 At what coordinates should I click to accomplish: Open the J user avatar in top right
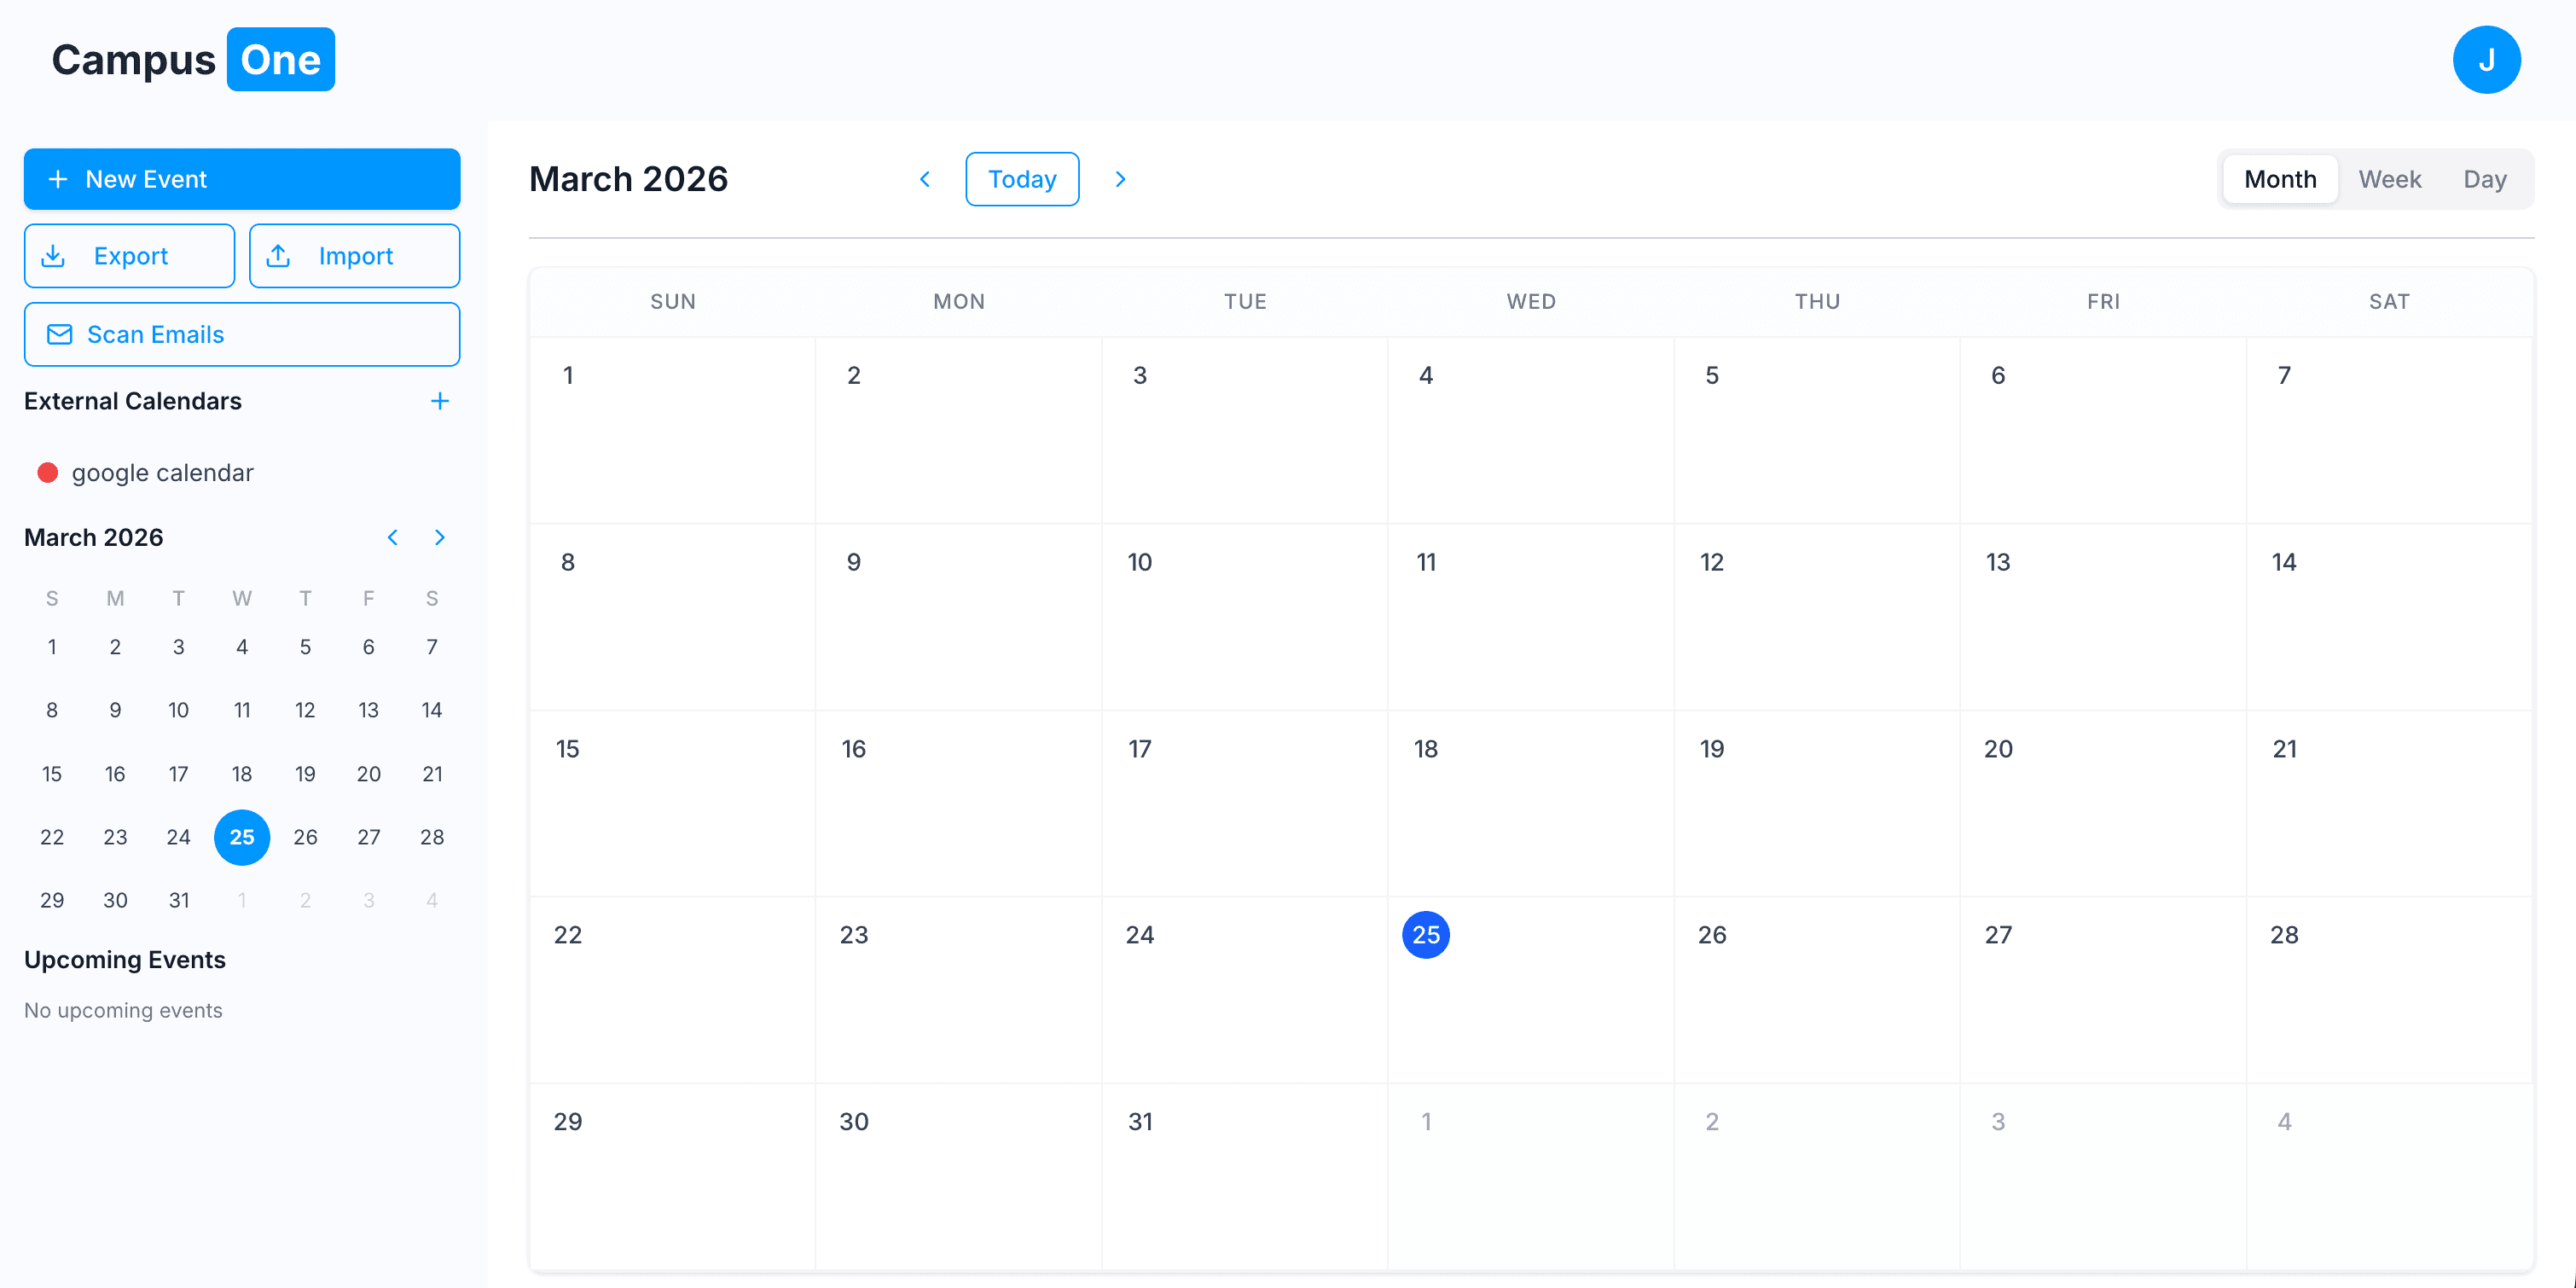click(2487, 59)
